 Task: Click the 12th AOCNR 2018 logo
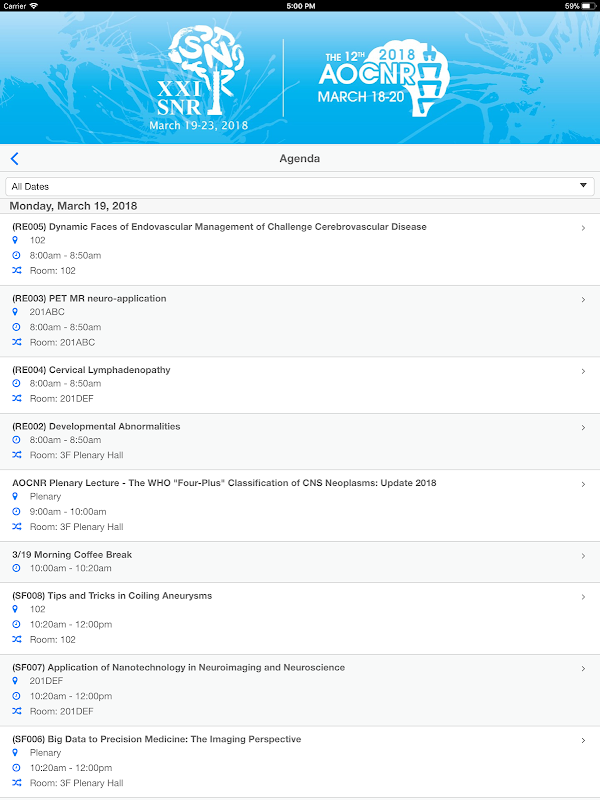pos(383,78)
